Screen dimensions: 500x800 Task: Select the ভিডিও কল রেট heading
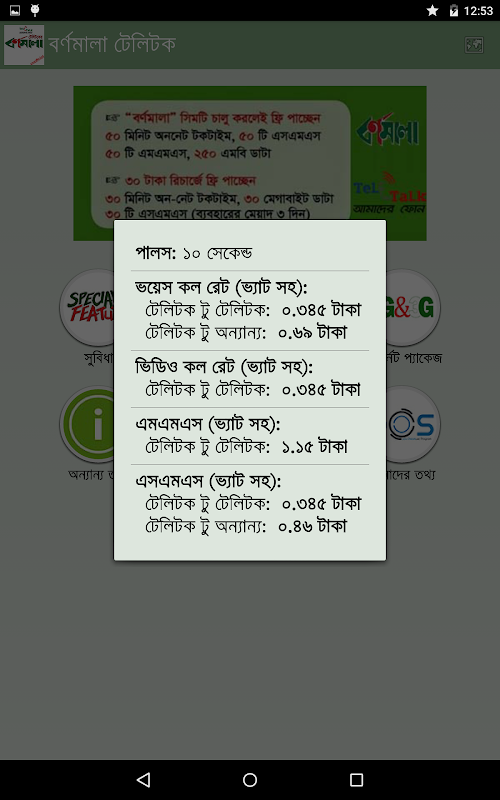224,367
